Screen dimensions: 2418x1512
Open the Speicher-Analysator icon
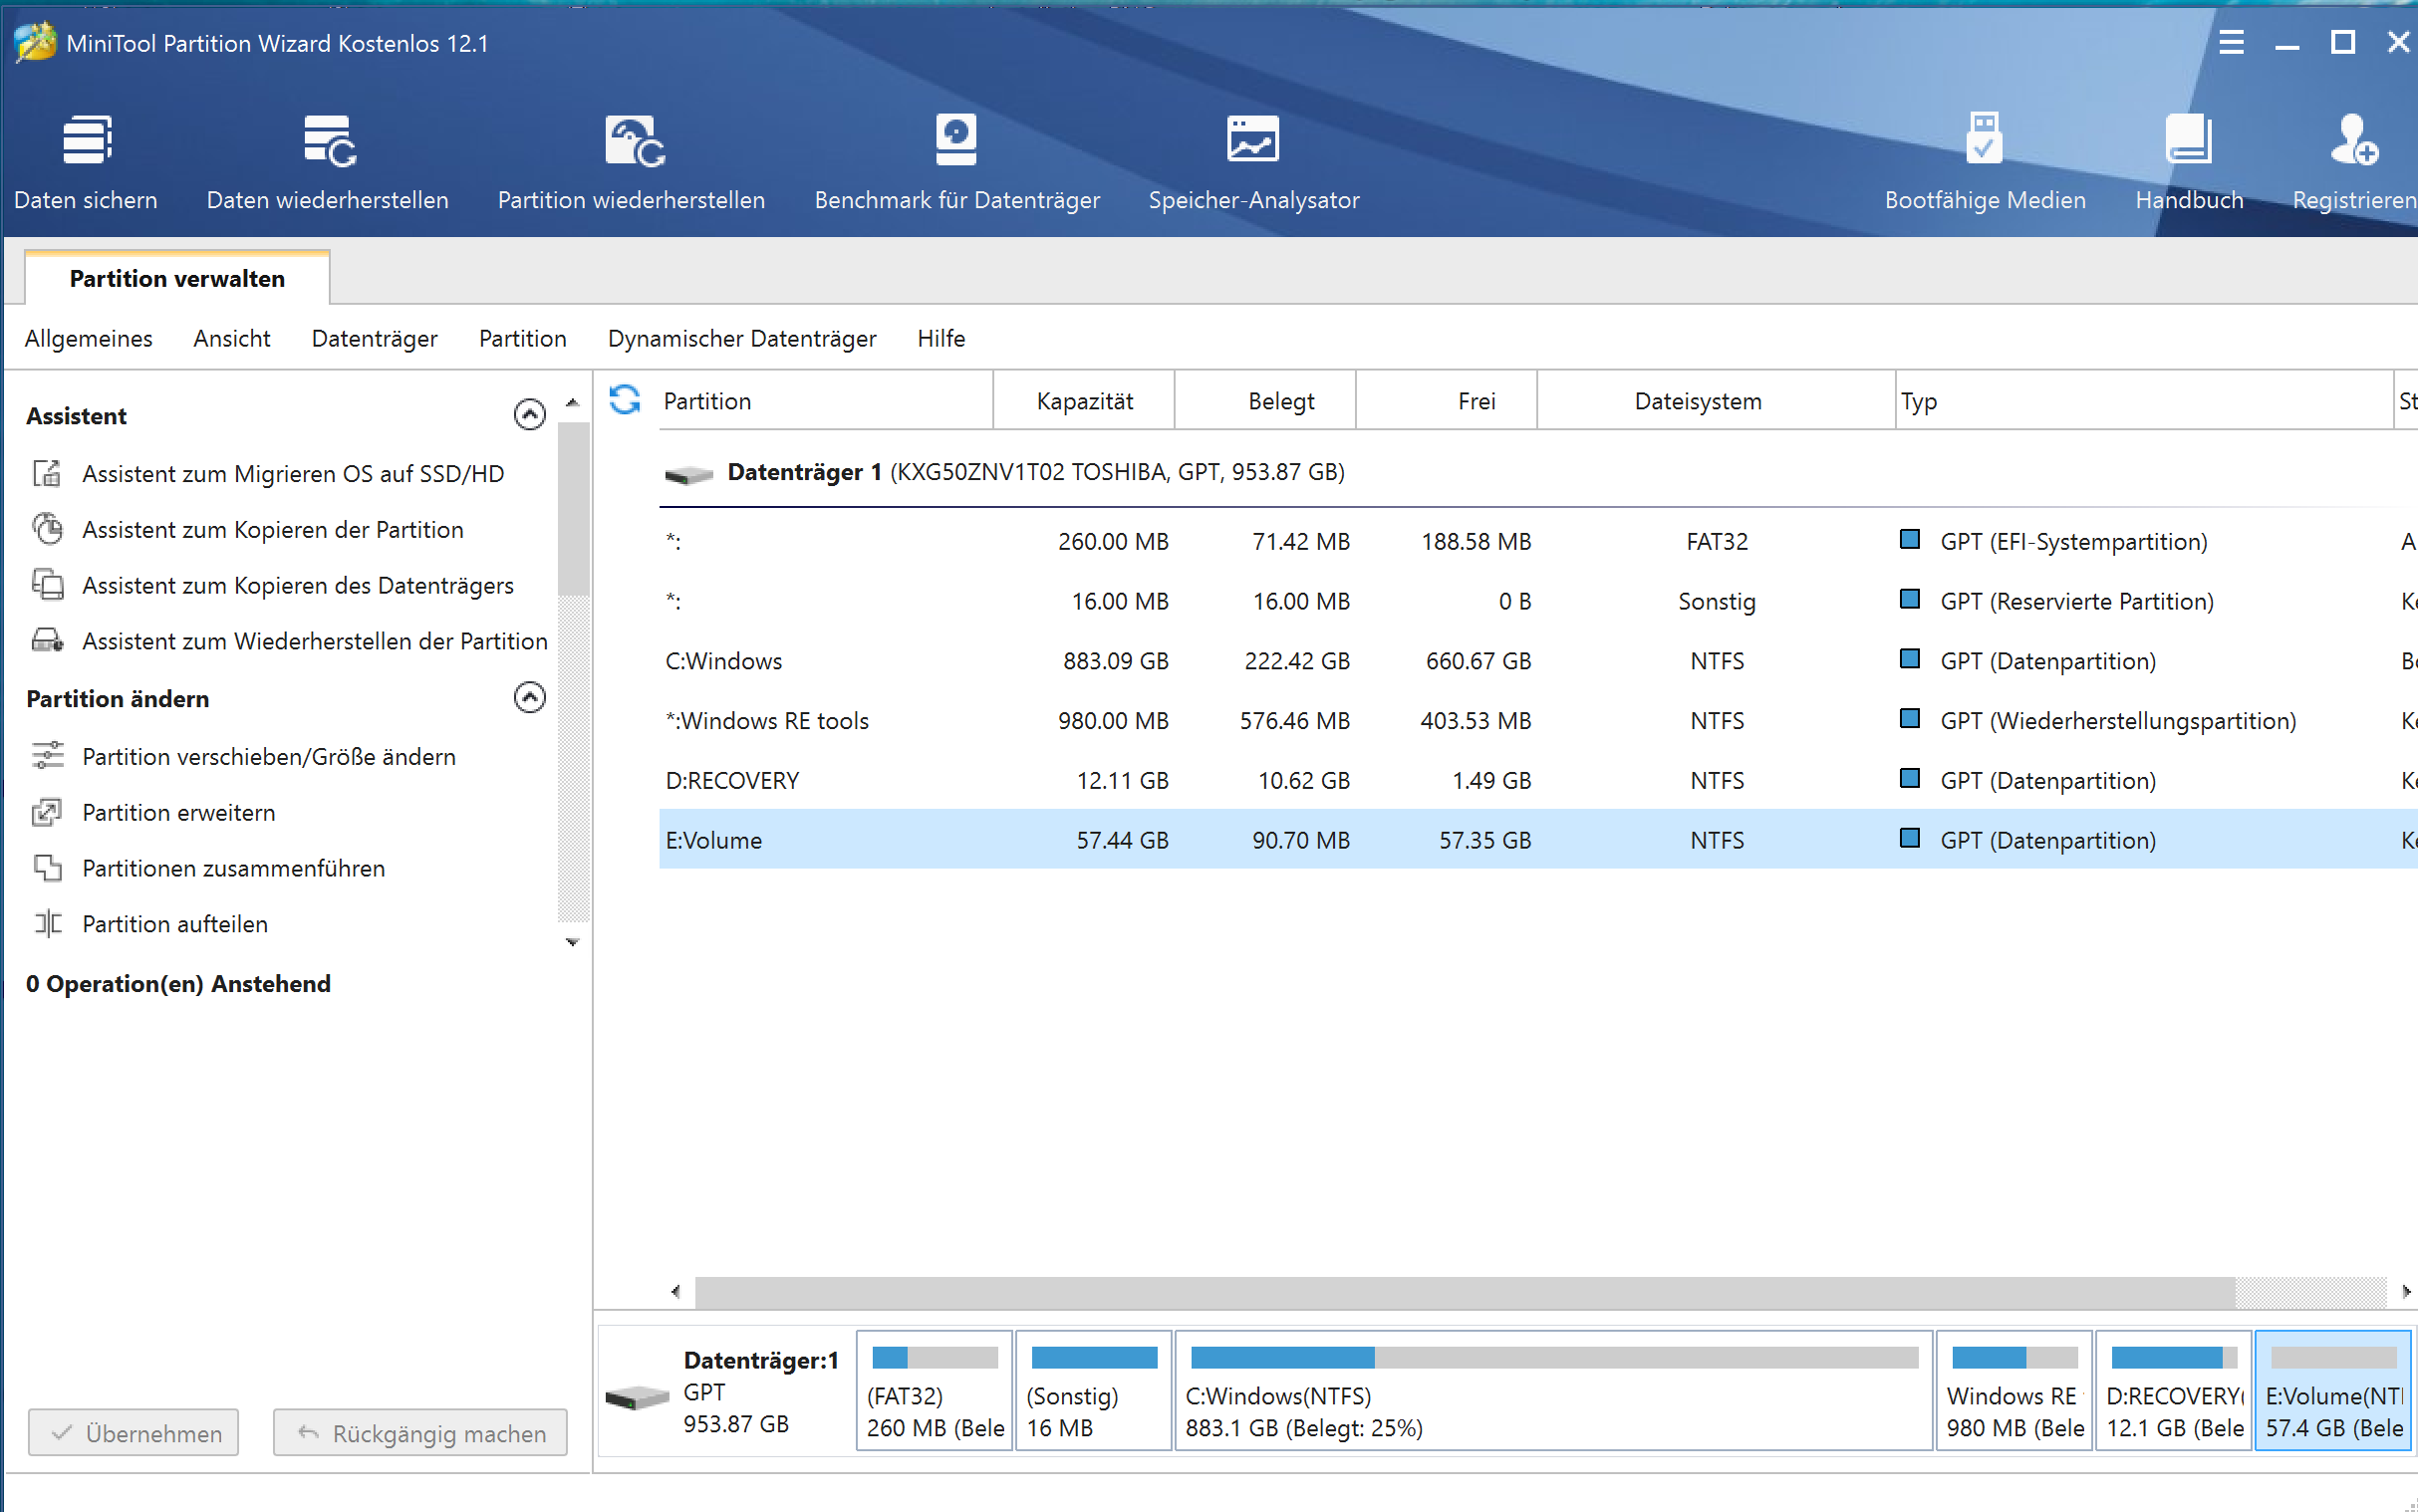(1252, 140)
